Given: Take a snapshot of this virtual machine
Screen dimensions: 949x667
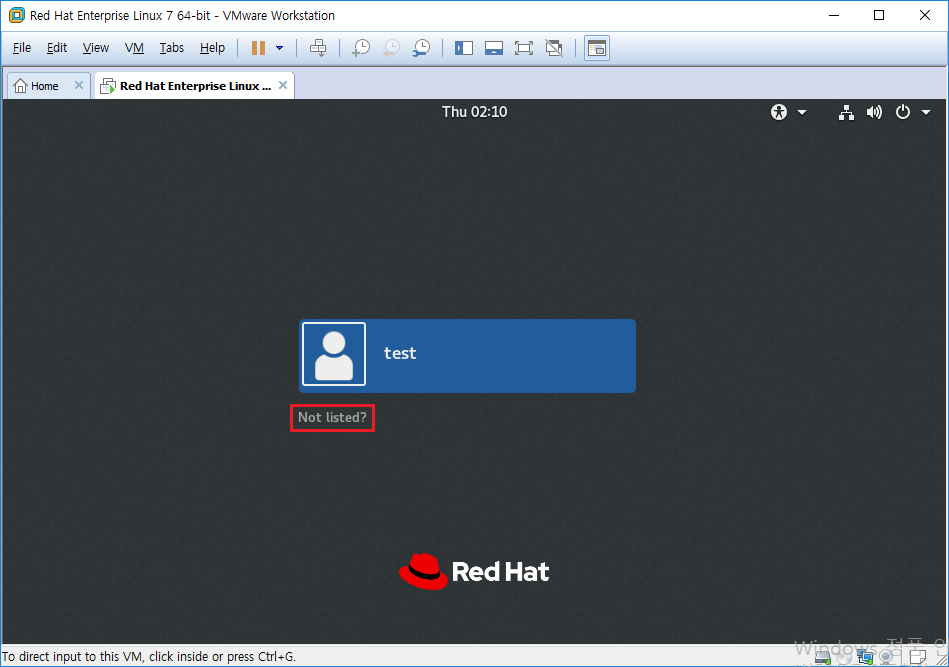Looking at the screenshot, I should [361, 48].
